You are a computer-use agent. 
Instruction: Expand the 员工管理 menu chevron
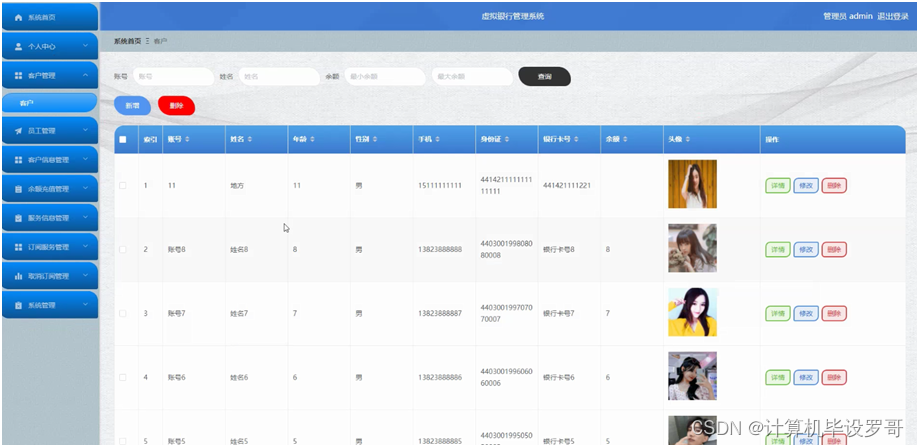pyautogui.click(x=86, y=131)
